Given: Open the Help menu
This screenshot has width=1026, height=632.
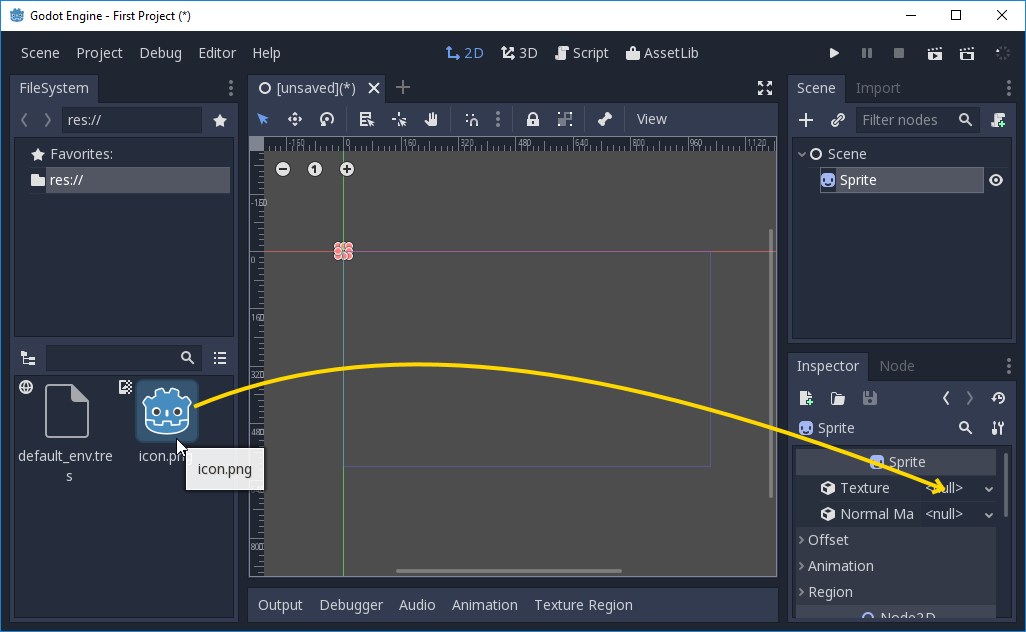Looking at the screenshot, I should click(266, 53).
